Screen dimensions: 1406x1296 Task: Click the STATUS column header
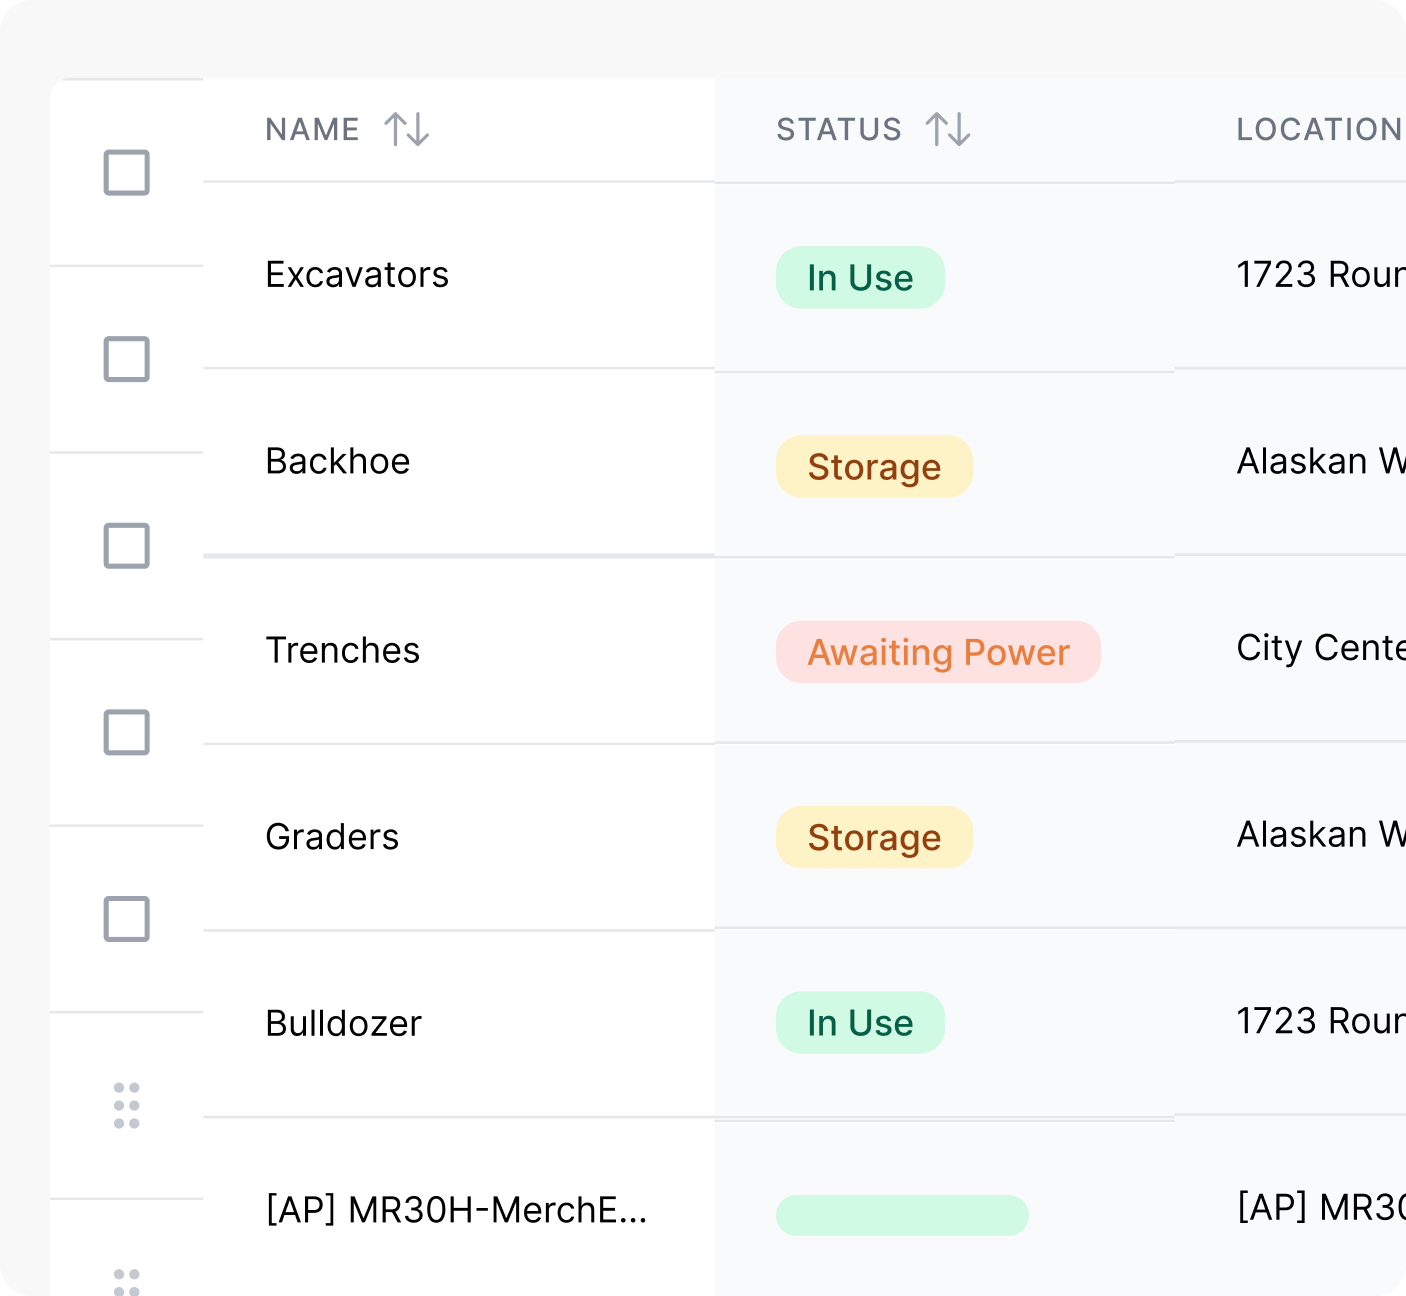point(839,129)
